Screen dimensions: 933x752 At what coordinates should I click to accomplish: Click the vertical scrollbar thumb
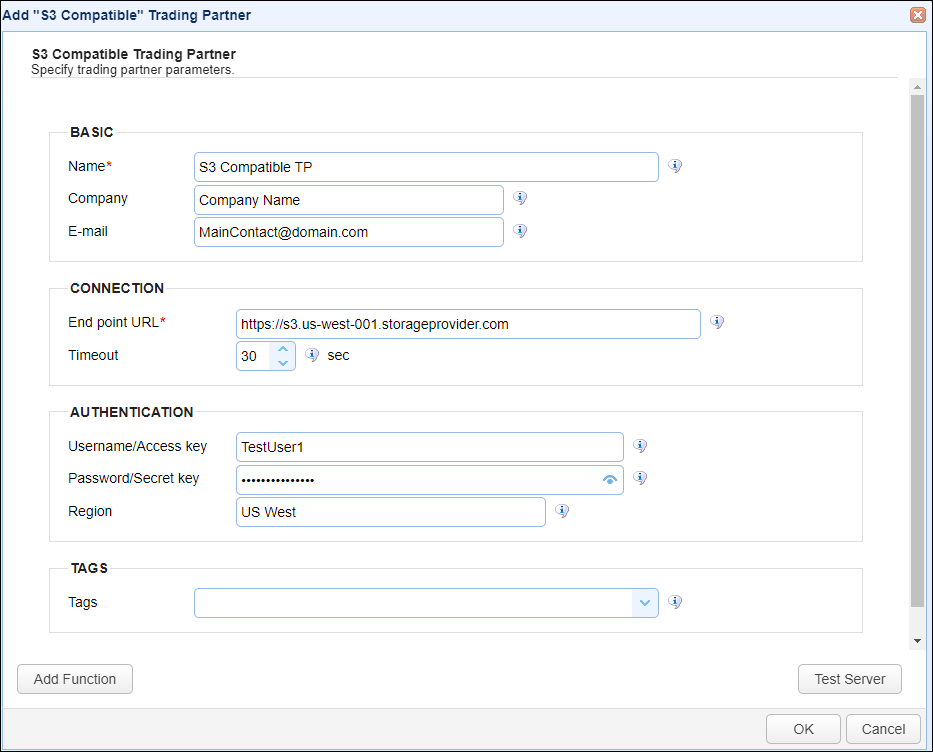coord(917,351)
